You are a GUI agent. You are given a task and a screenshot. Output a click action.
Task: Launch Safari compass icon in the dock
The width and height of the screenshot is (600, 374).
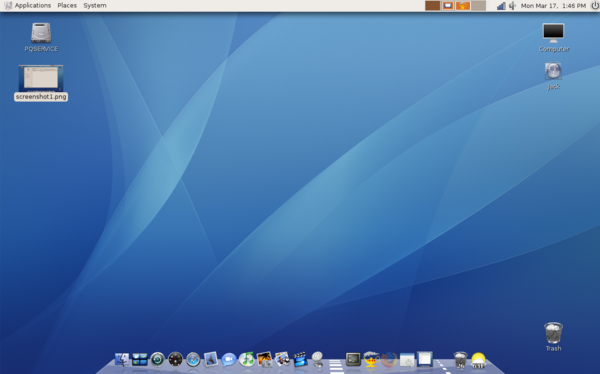tap(193, 359)
